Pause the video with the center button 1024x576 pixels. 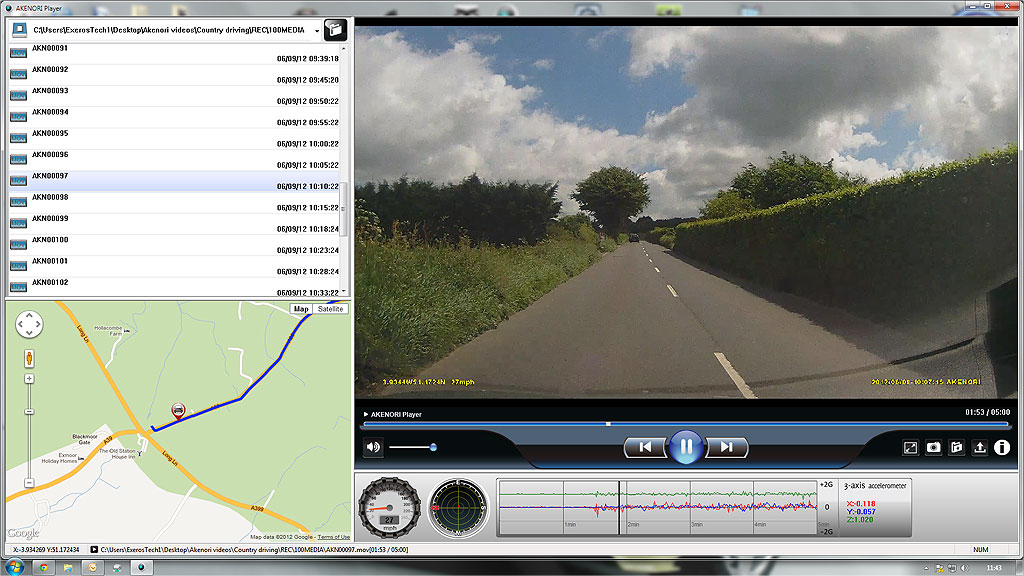tap(686, 447)
